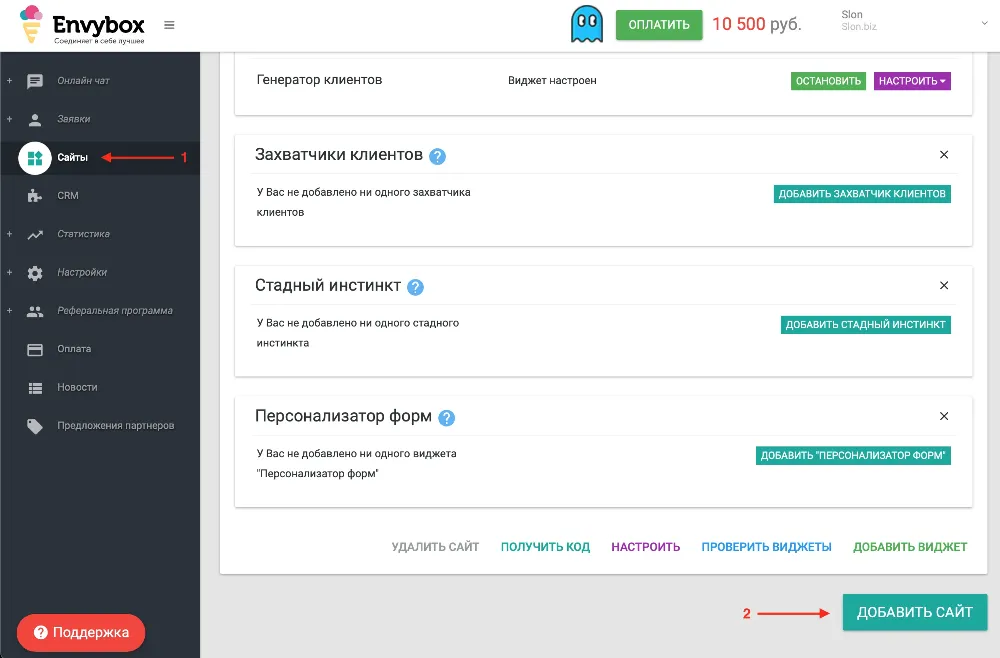Expand the Реферальная программа plus sign
This screenshot has width=1000, height=658.
coord(10,311)
